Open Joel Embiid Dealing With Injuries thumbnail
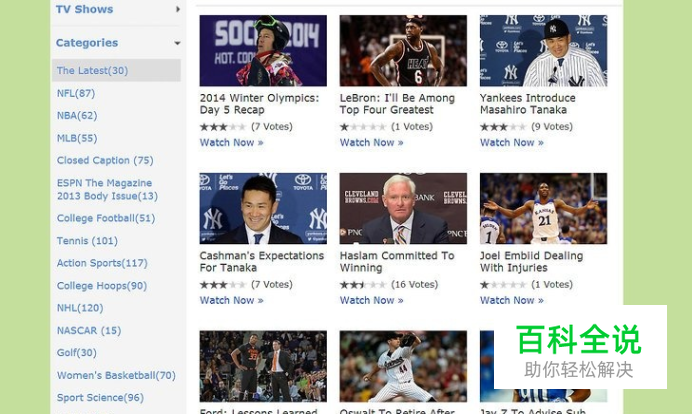692x414 pixels. coord(543,208)
